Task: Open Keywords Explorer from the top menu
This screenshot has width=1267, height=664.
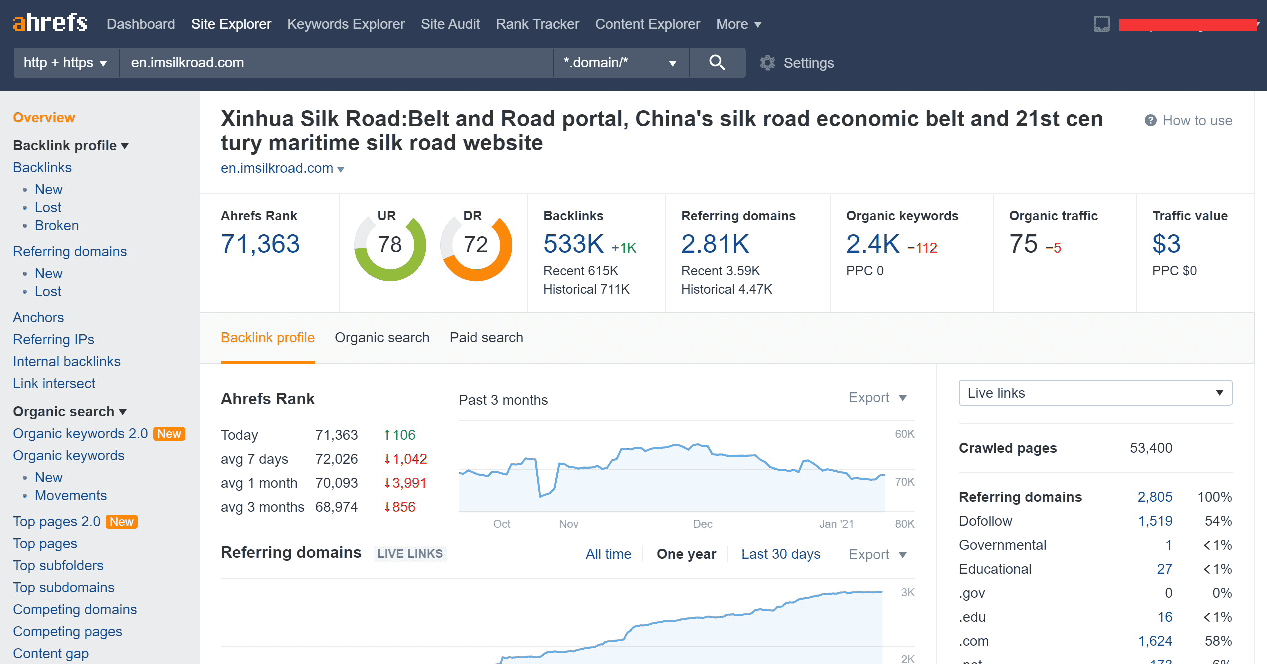Action: 346,24
